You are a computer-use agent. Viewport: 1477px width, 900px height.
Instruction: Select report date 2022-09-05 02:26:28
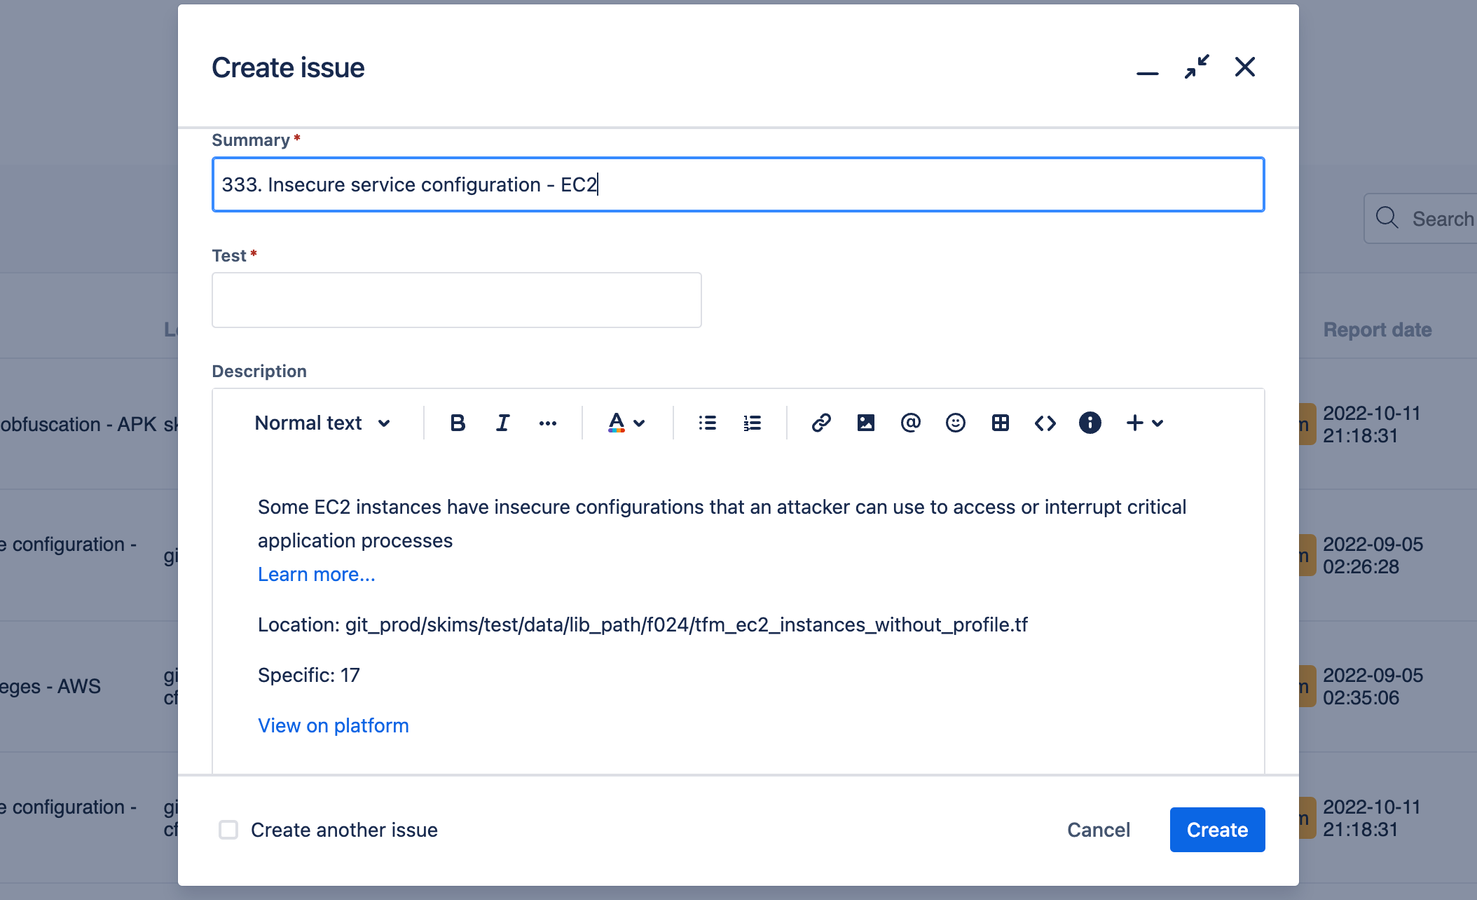click(1372, 555)
